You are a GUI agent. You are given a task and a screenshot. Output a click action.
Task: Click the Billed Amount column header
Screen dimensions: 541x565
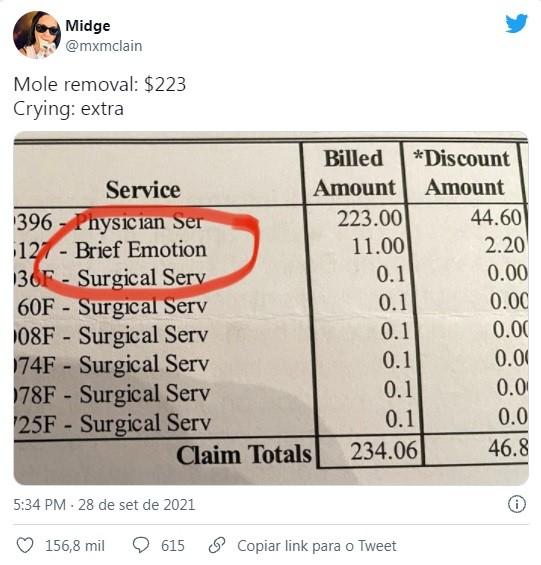[354, 173]
